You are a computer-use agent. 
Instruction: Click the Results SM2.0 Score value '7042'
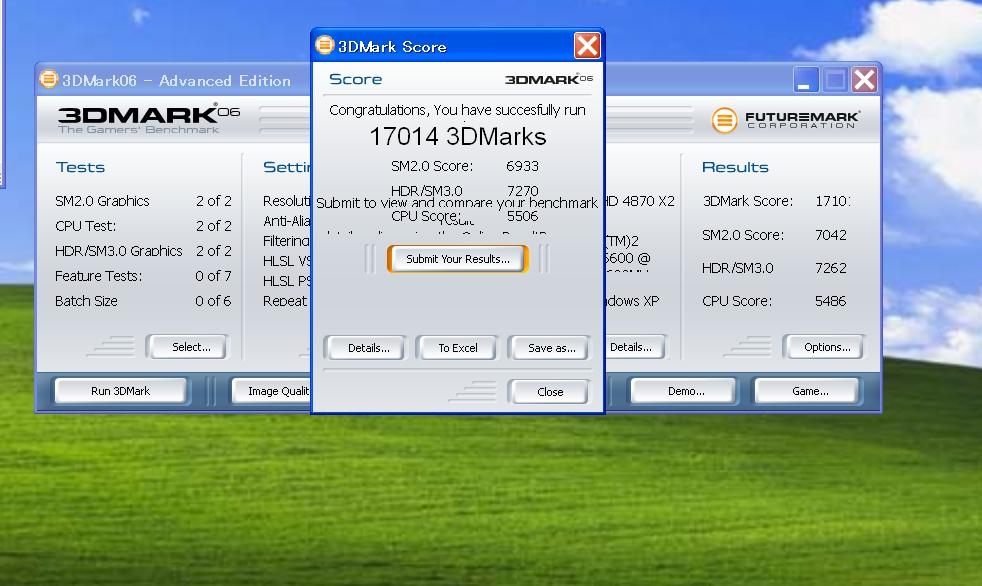(x=830, y=235)
